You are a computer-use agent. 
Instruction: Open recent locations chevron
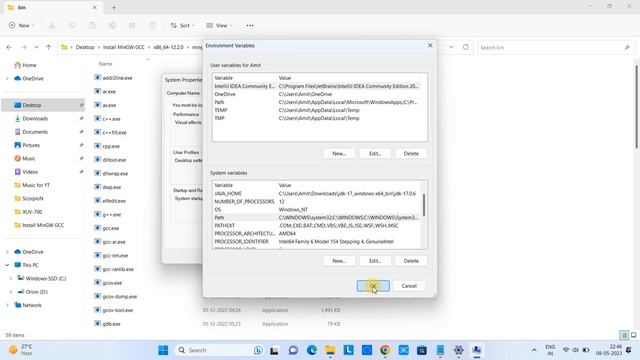tap(36, 47)
